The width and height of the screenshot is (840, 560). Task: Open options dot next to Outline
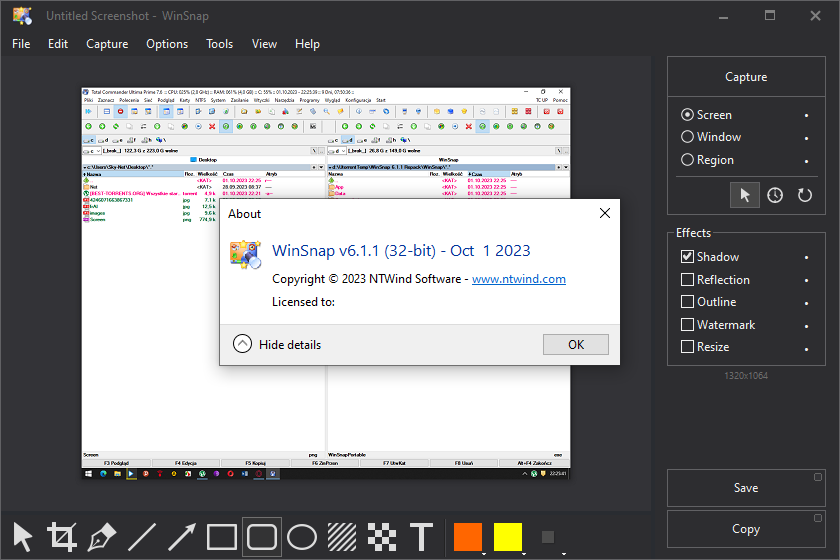pos(806,303)
